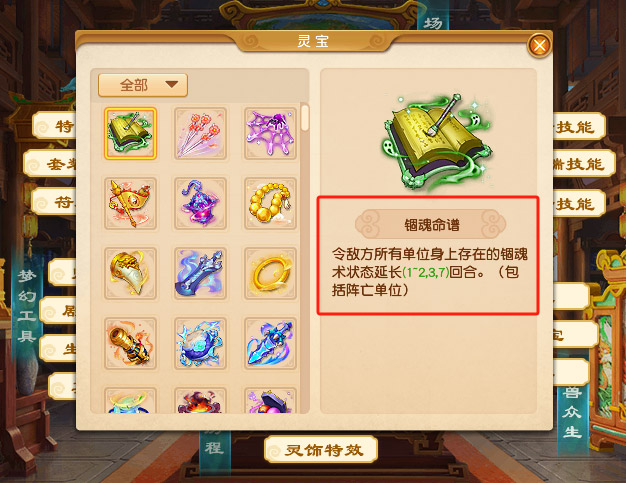This screenshot has height=483, width=626.
Task: Close the 灵宝 window
Action: (x=539, y=46)
